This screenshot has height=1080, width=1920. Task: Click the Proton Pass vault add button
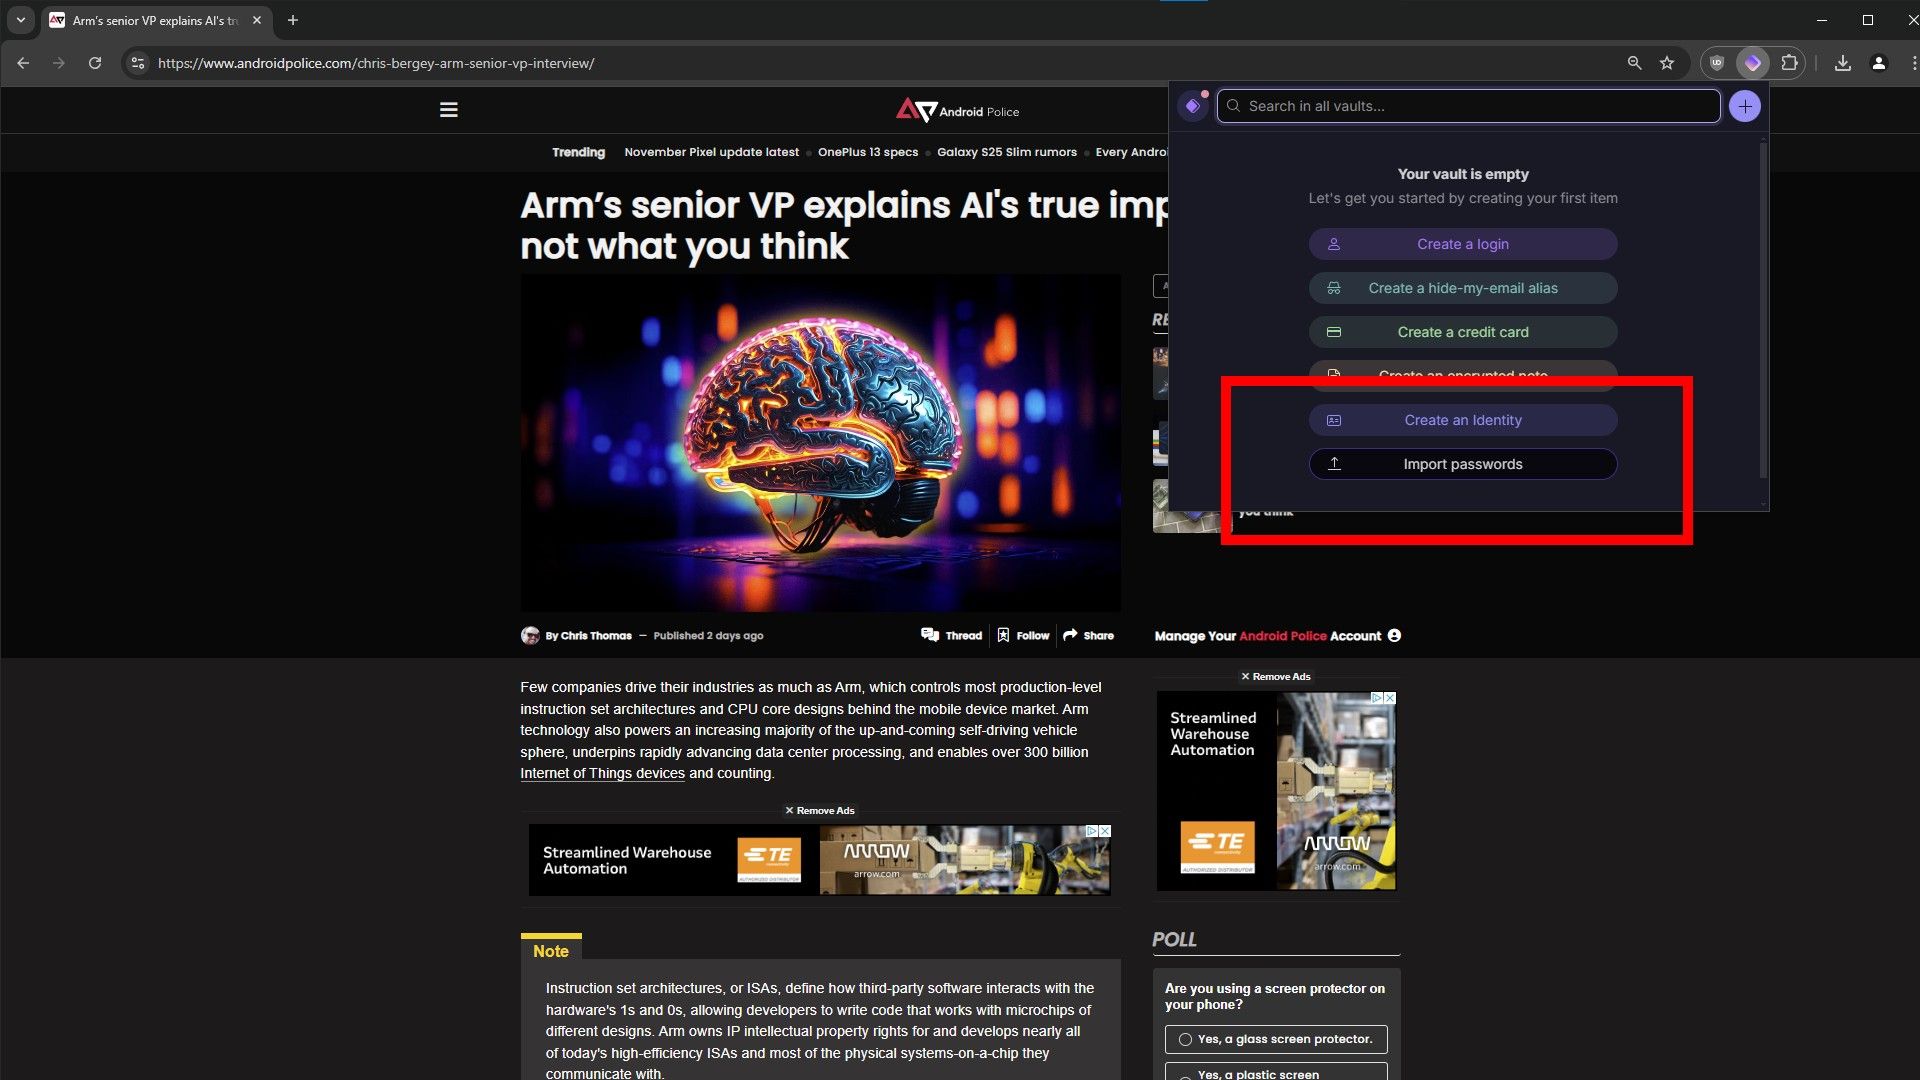(x=1743, y=105)
